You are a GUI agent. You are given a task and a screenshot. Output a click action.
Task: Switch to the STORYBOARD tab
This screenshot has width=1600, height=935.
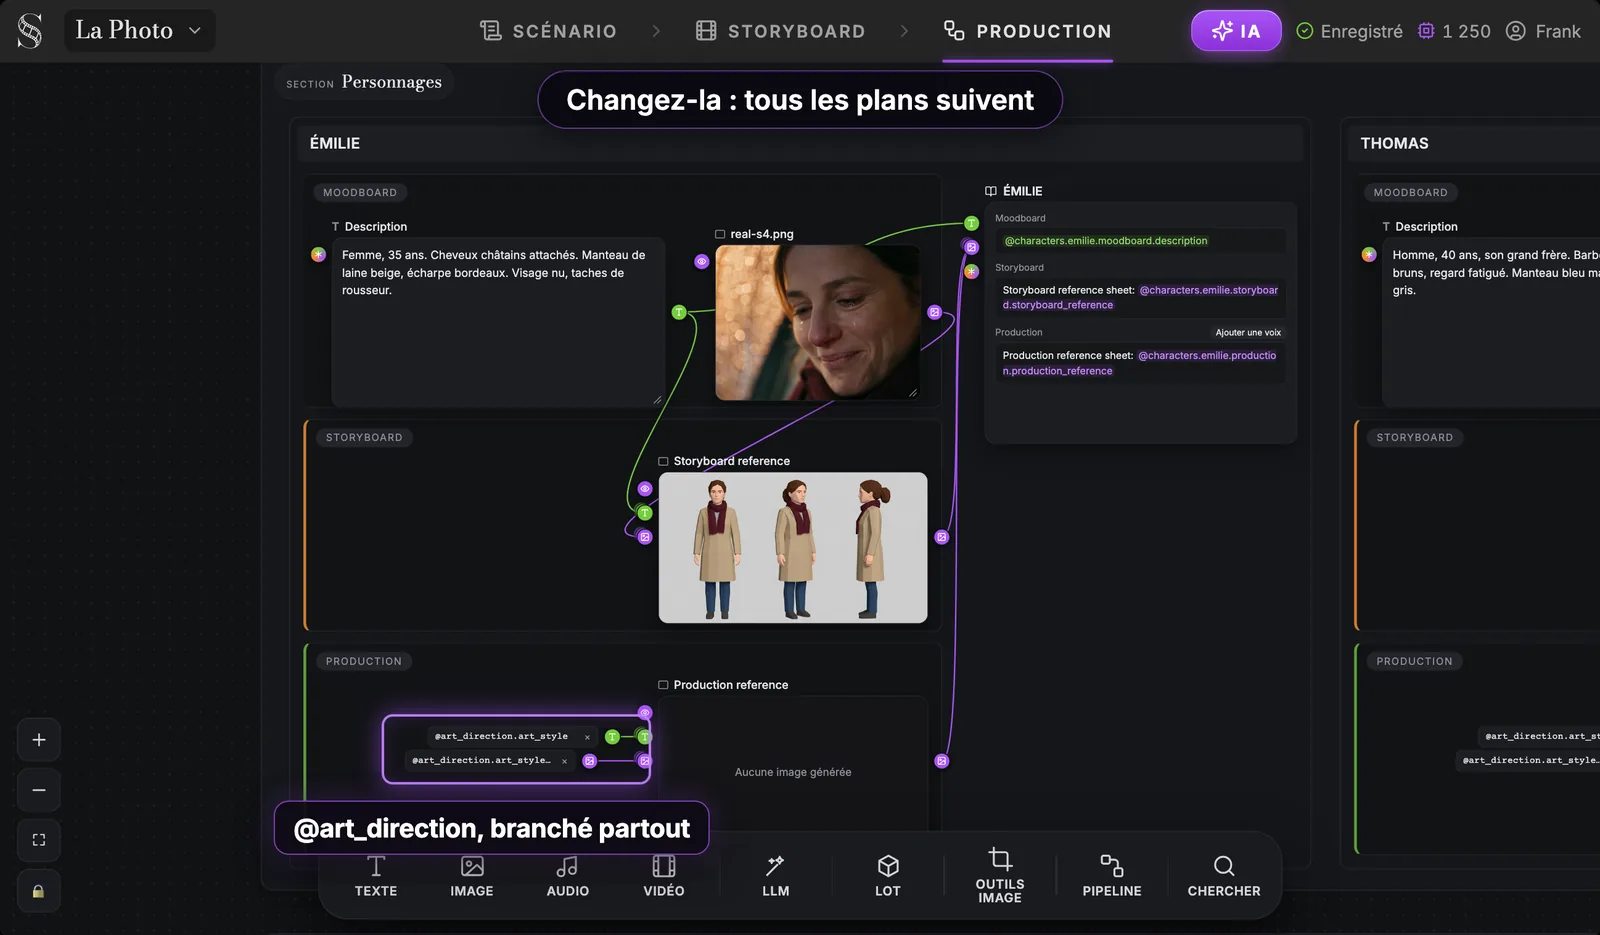(x=781, y=31)
